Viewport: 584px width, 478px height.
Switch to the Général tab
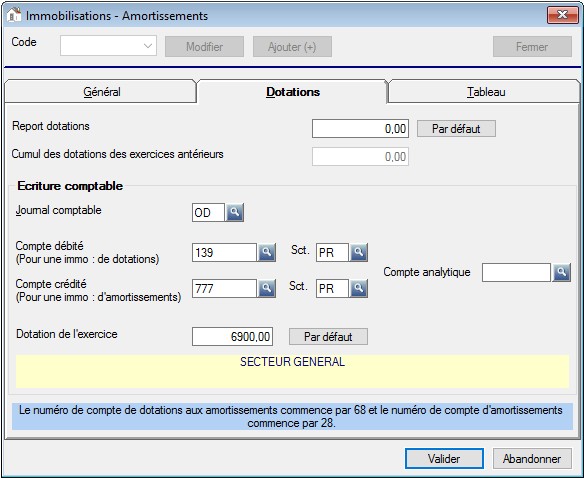[x=101, y=92]
